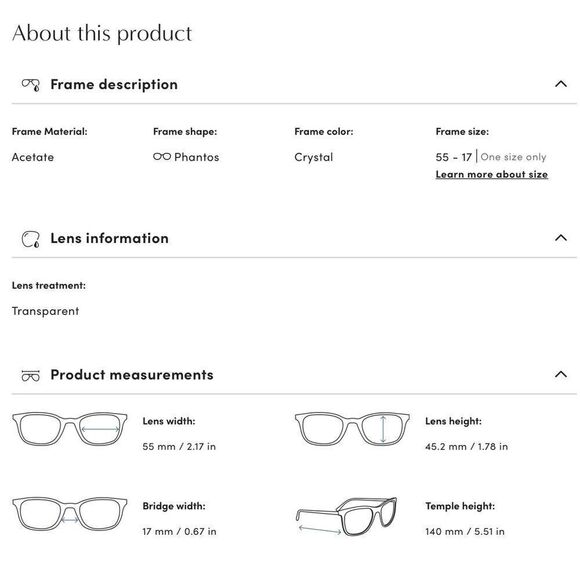Click the Phantos shape glasses icon
The image size is (580, 580).
162,157
